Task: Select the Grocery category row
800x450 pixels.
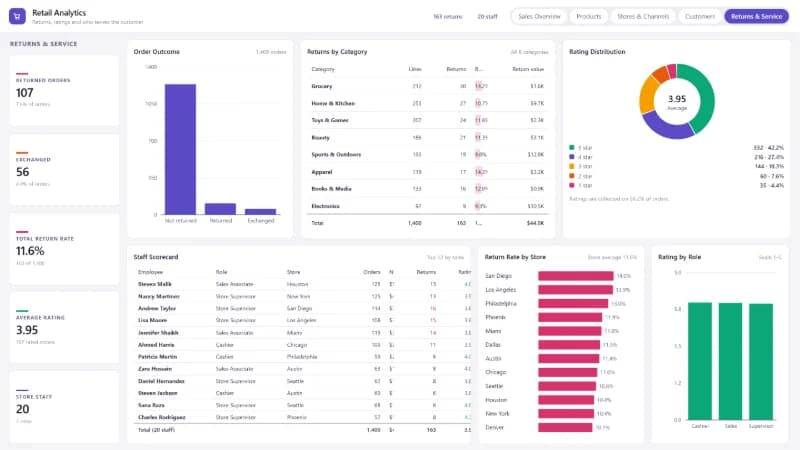Action: pyautogui.click(x=428, y=86)
